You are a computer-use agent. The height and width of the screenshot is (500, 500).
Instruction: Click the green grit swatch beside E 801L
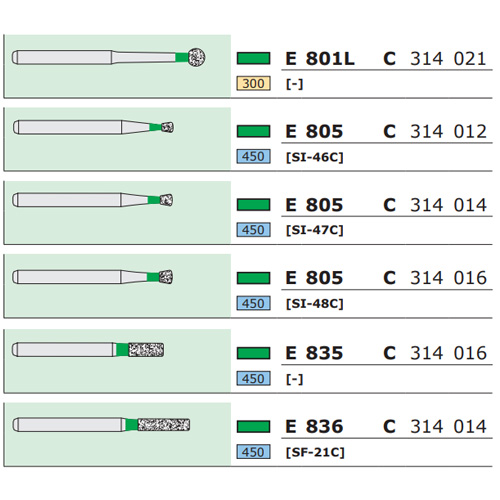point(253,58)
